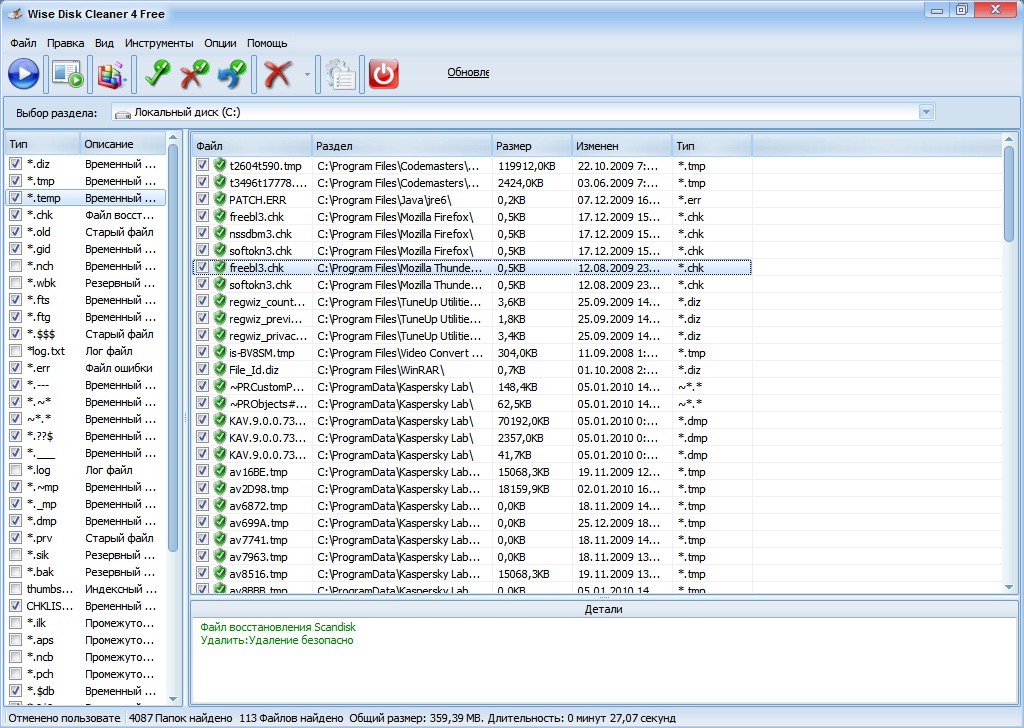Viewport: 1024px width, 728px height.
Task: Click file types panel scroll-down arrow
Action: (173, 698)
